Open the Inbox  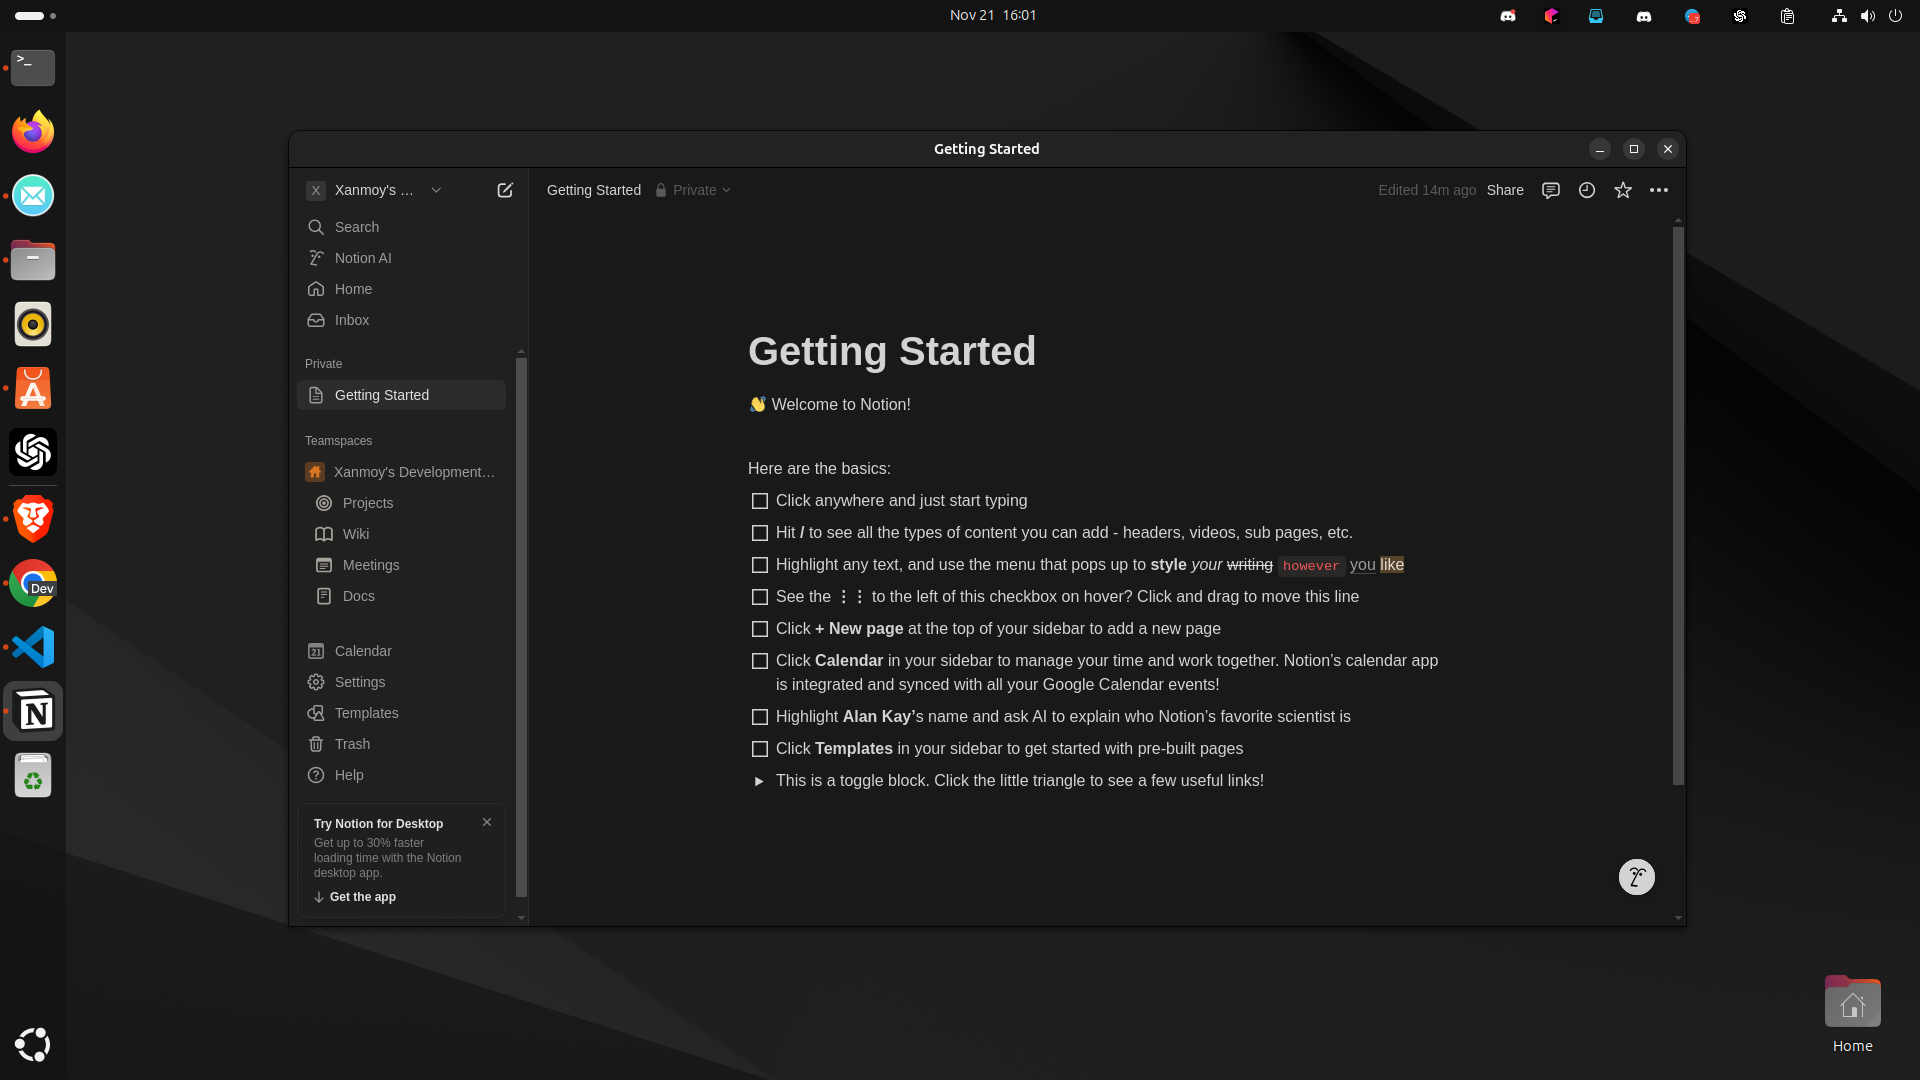click(401, 320)
